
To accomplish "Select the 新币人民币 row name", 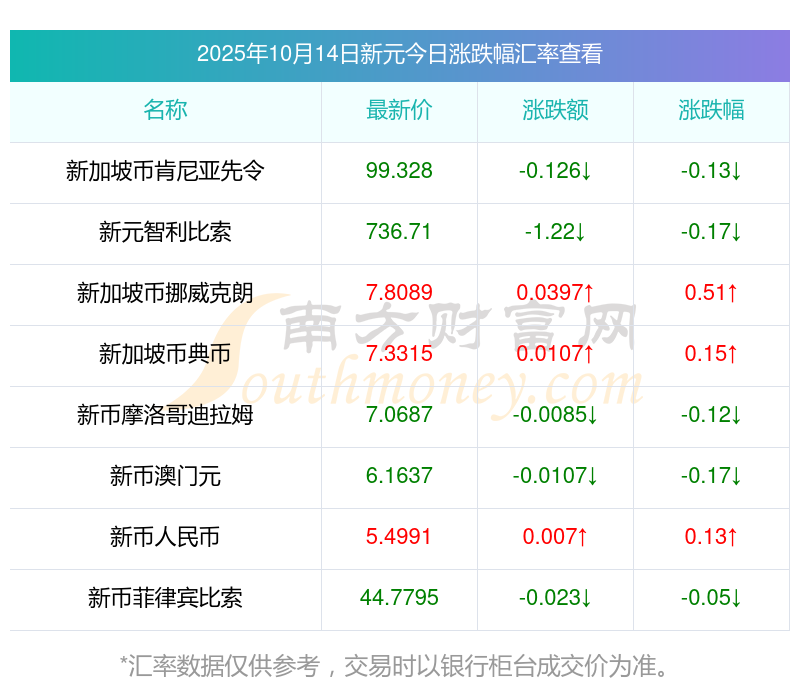I will (165, 537).
